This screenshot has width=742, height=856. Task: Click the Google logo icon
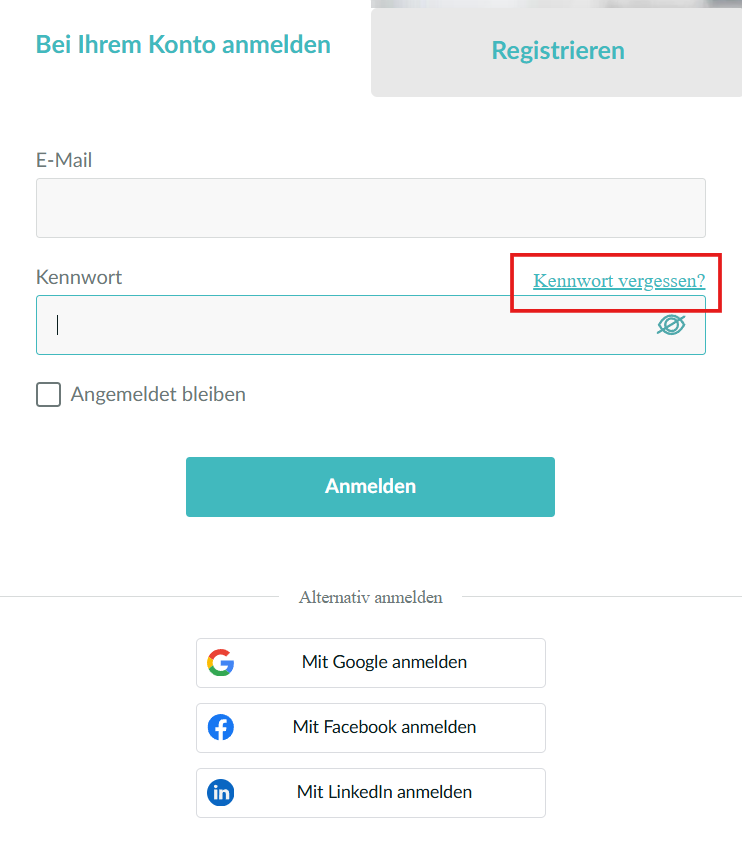click(x=221, y=662)
